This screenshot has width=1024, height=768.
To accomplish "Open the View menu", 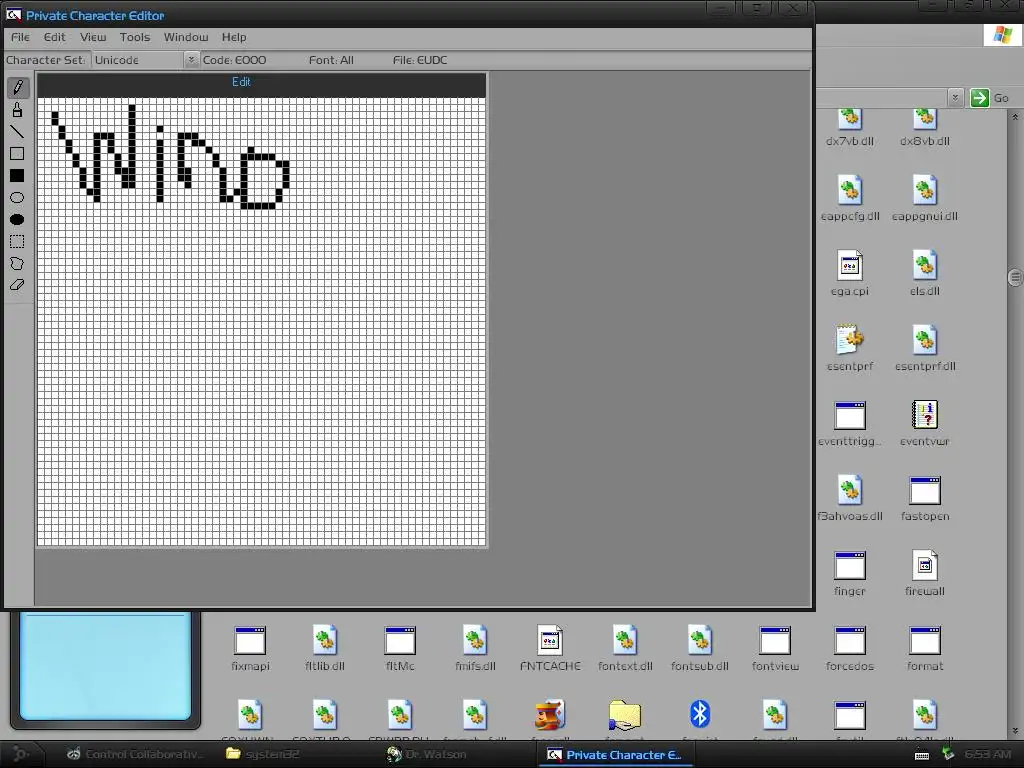I will click(x=93, y=37).
